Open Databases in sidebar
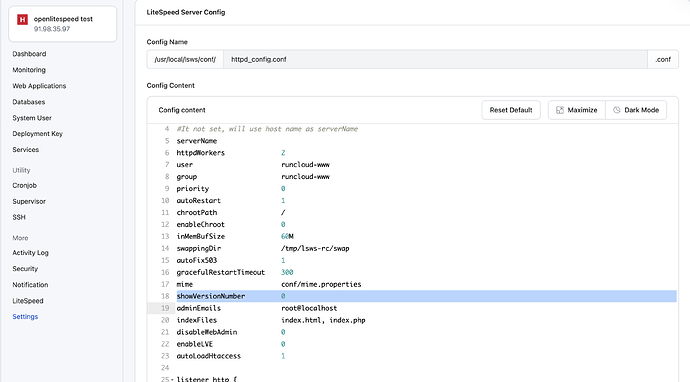This screenshot has height=382, width=690. (x=29, y=102)
